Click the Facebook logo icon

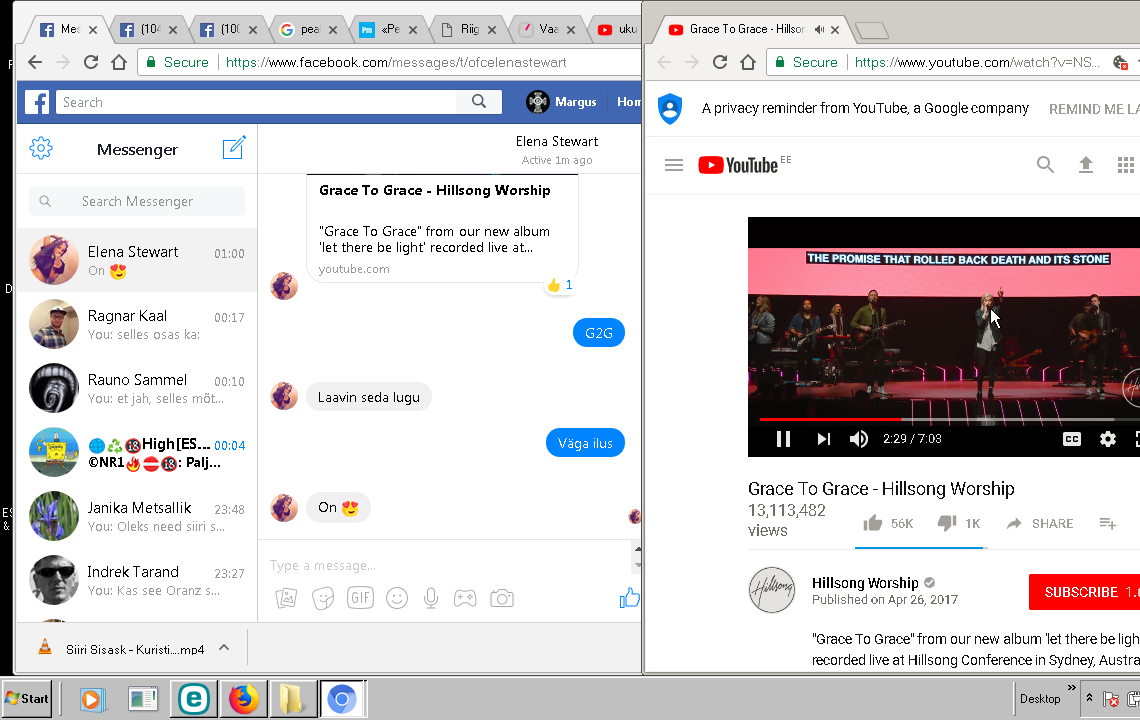click(x=37, y=102)
